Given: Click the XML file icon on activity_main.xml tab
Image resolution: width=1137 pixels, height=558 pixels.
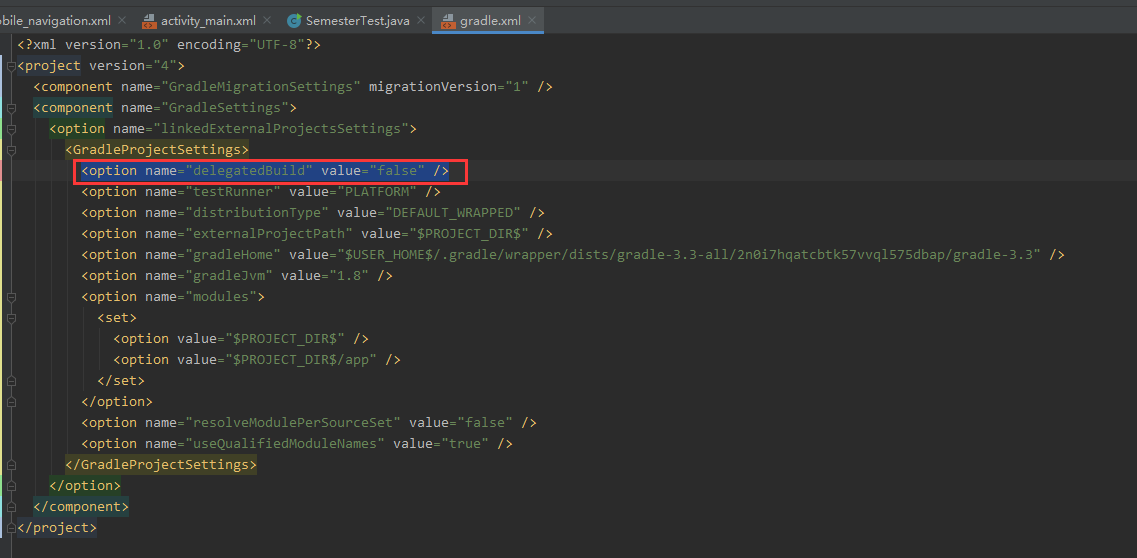Looking at the screenshot, I should coord(149,21).
